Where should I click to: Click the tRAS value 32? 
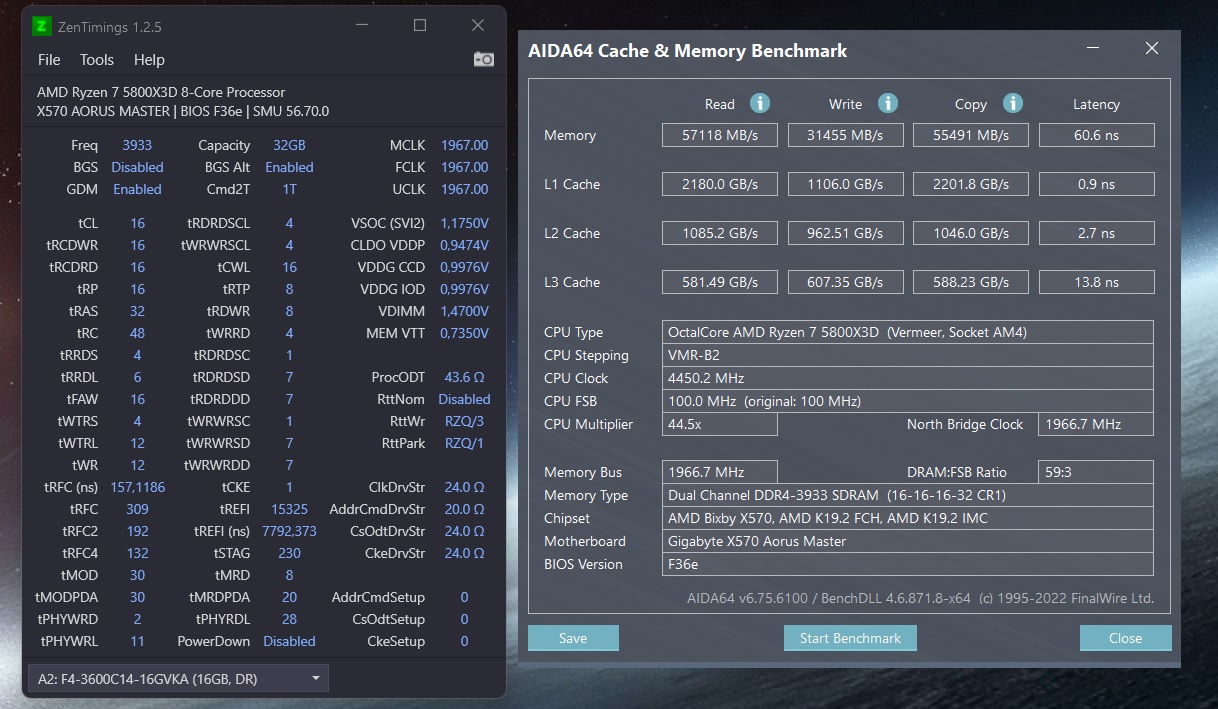(137, 311)
